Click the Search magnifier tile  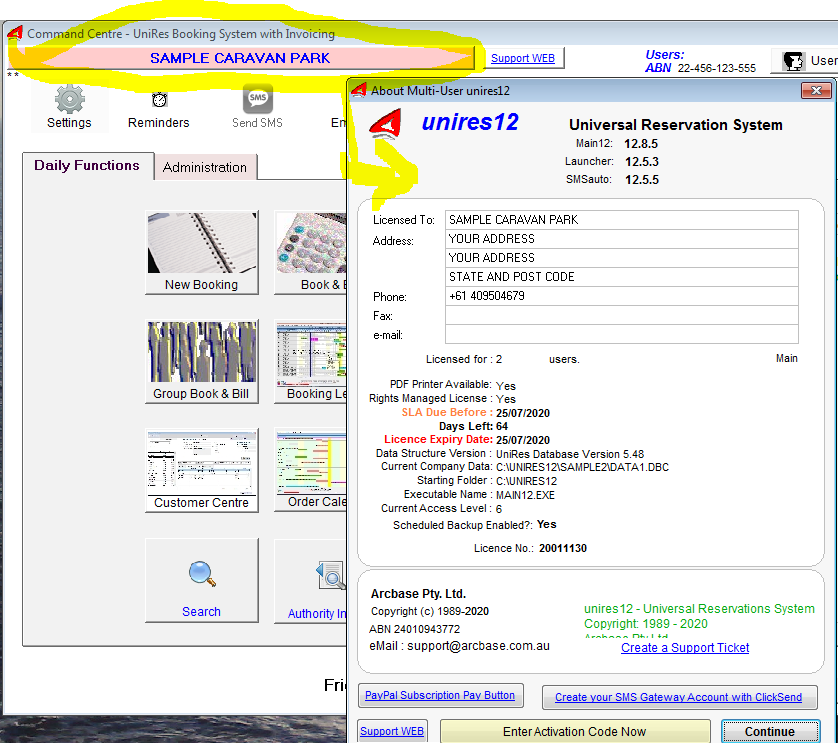click(201, 581)
